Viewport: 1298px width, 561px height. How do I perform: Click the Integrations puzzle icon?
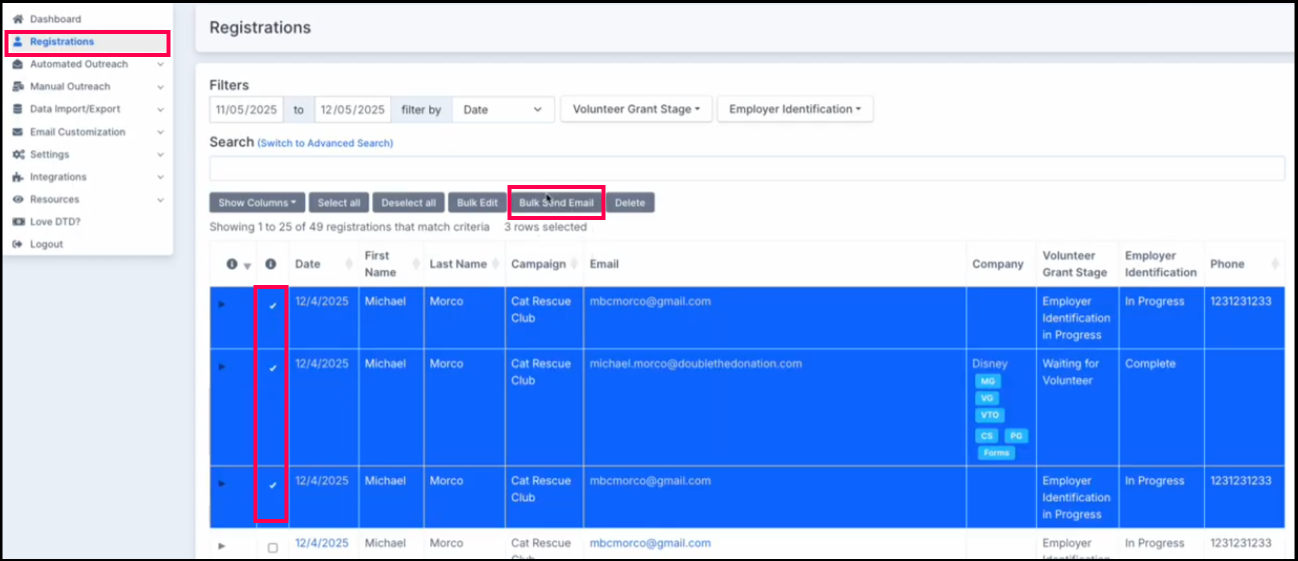point(18,177)
